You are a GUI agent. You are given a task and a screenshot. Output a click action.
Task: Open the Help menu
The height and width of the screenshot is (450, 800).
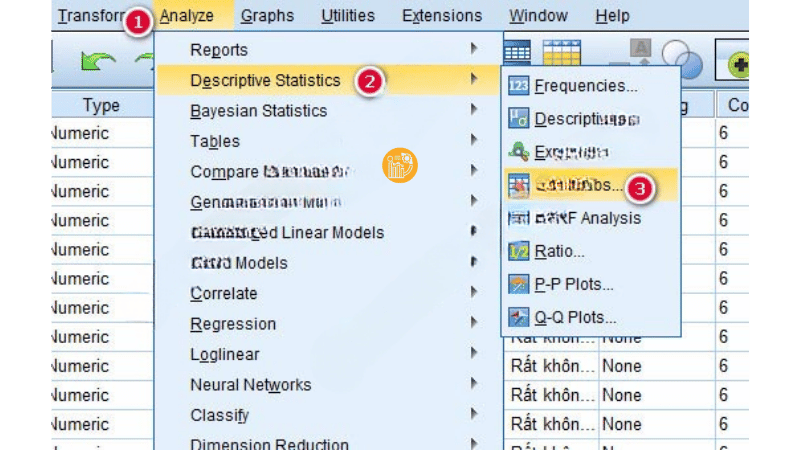pos(612,16)
